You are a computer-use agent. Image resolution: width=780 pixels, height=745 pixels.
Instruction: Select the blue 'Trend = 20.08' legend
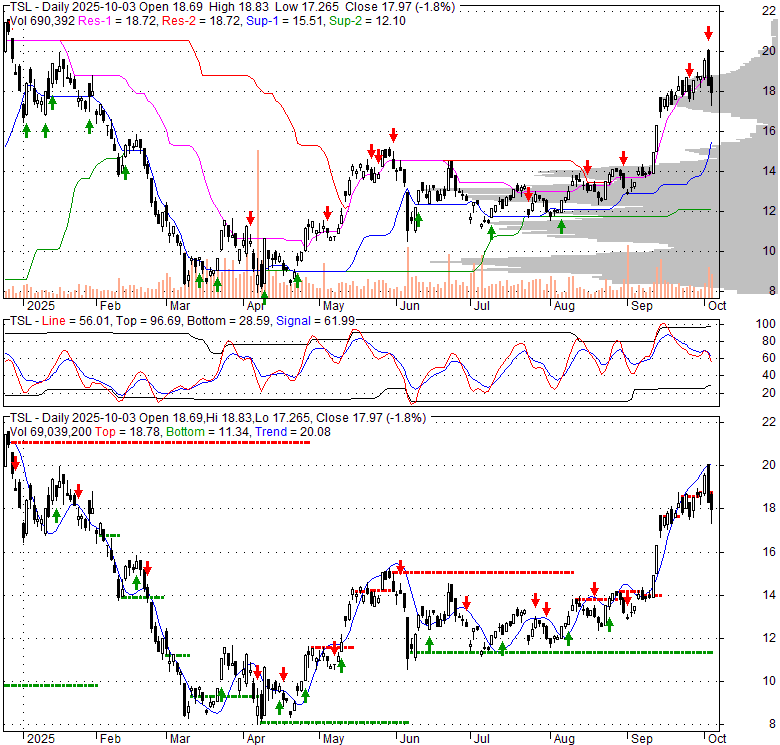[x=293, y=432]
